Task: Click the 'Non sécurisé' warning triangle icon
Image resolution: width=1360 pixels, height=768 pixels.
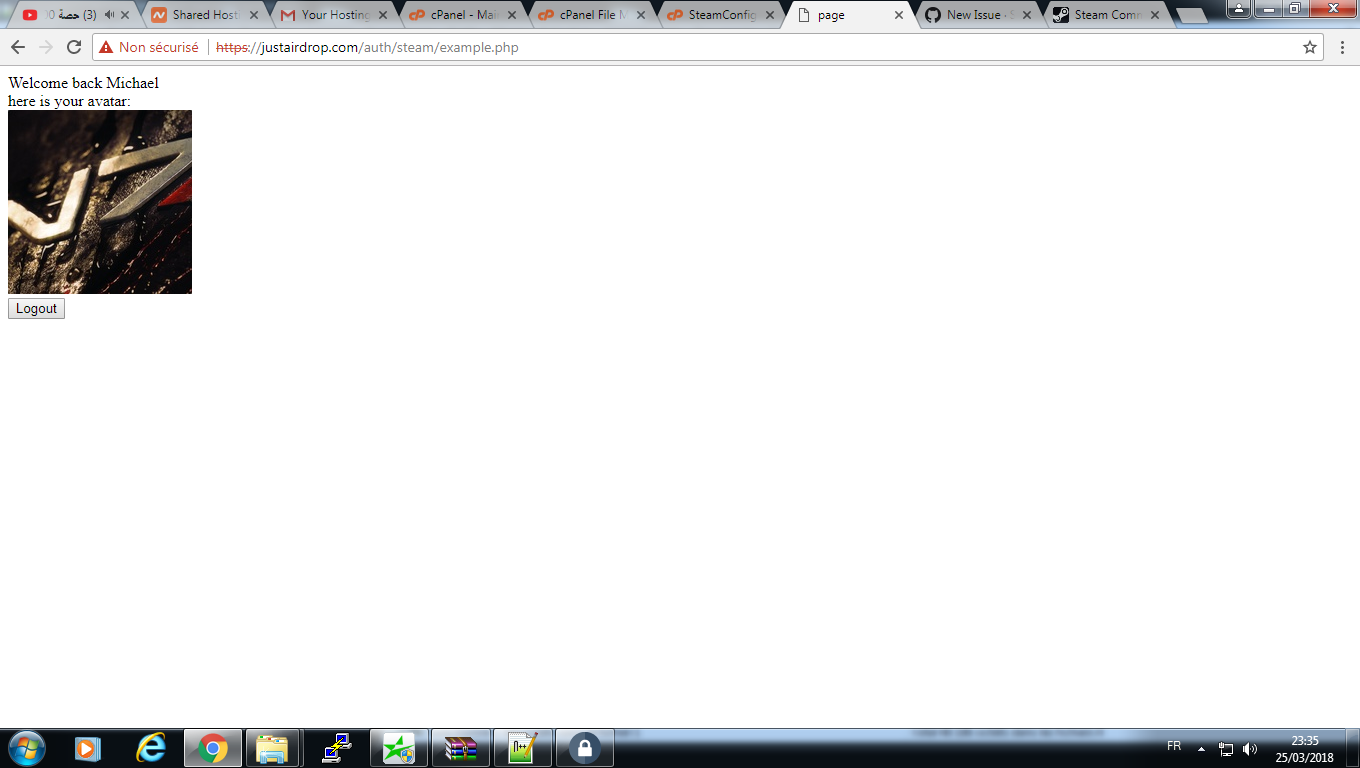Action: click(106, 47)
